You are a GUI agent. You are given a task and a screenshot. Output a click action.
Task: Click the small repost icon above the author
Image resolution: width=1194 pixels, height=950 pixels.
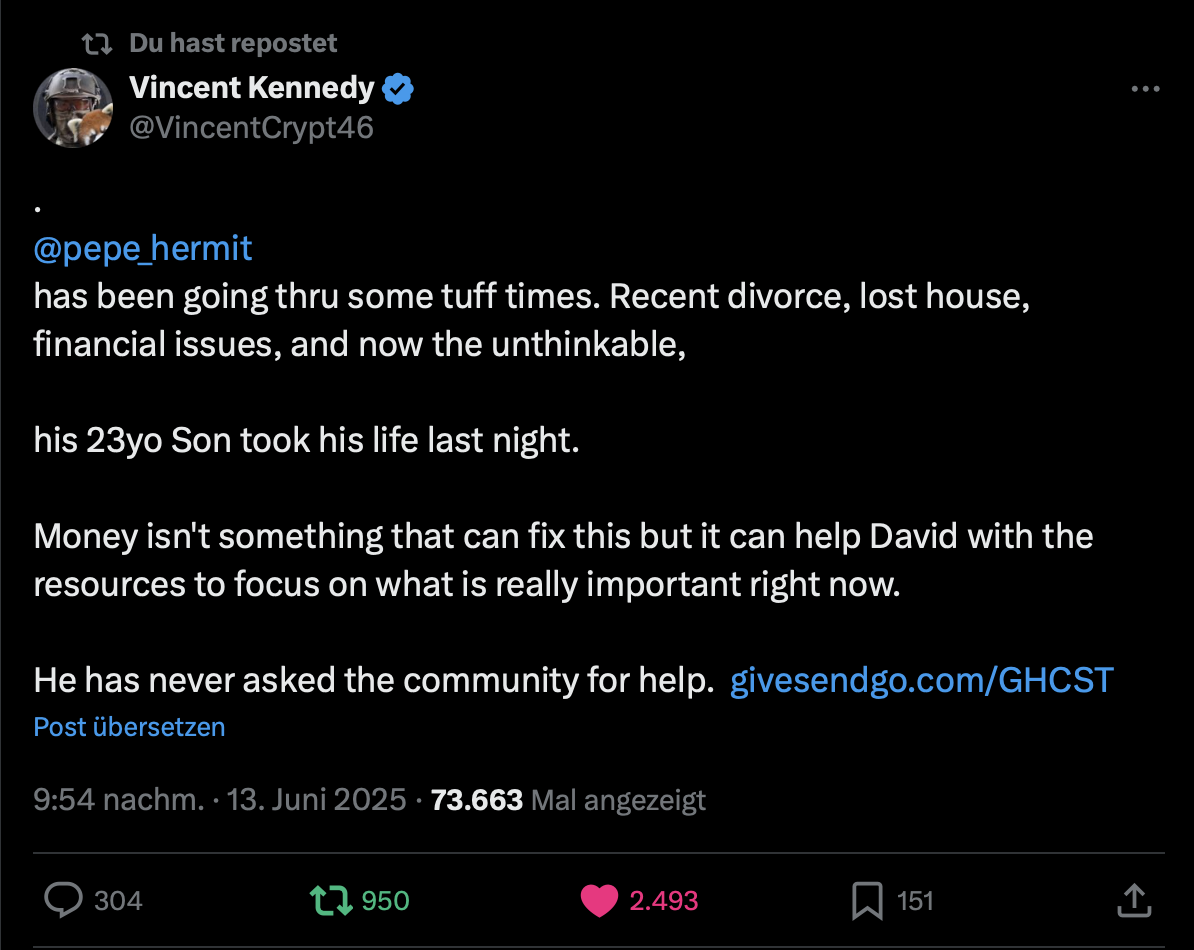click(96, 44)
